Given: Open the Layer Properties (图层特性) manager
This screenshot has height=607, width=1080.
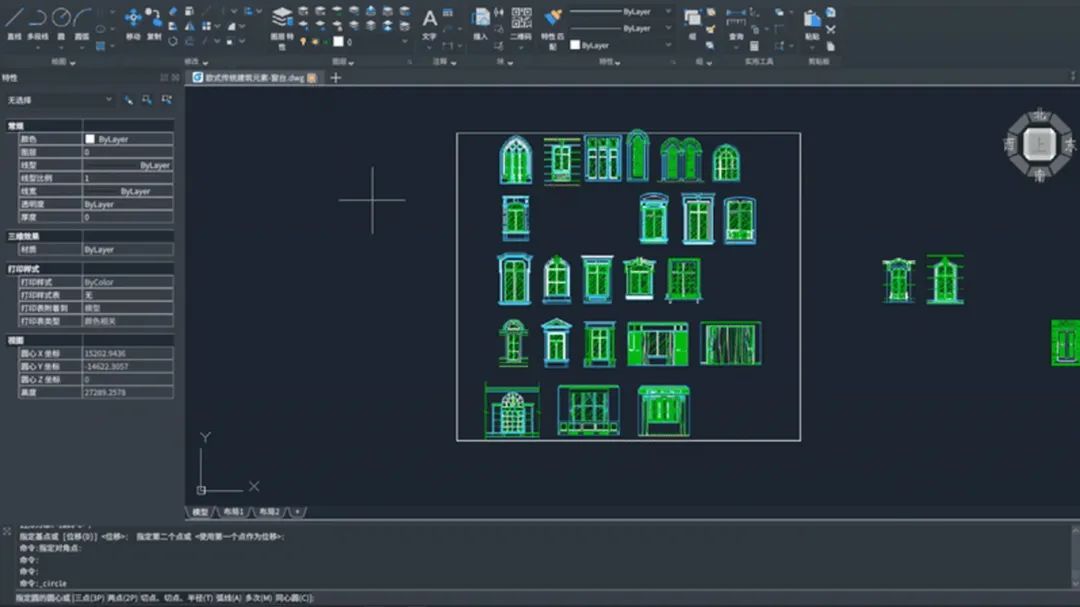Looking at the screenshot, I should tap(282, 20).
